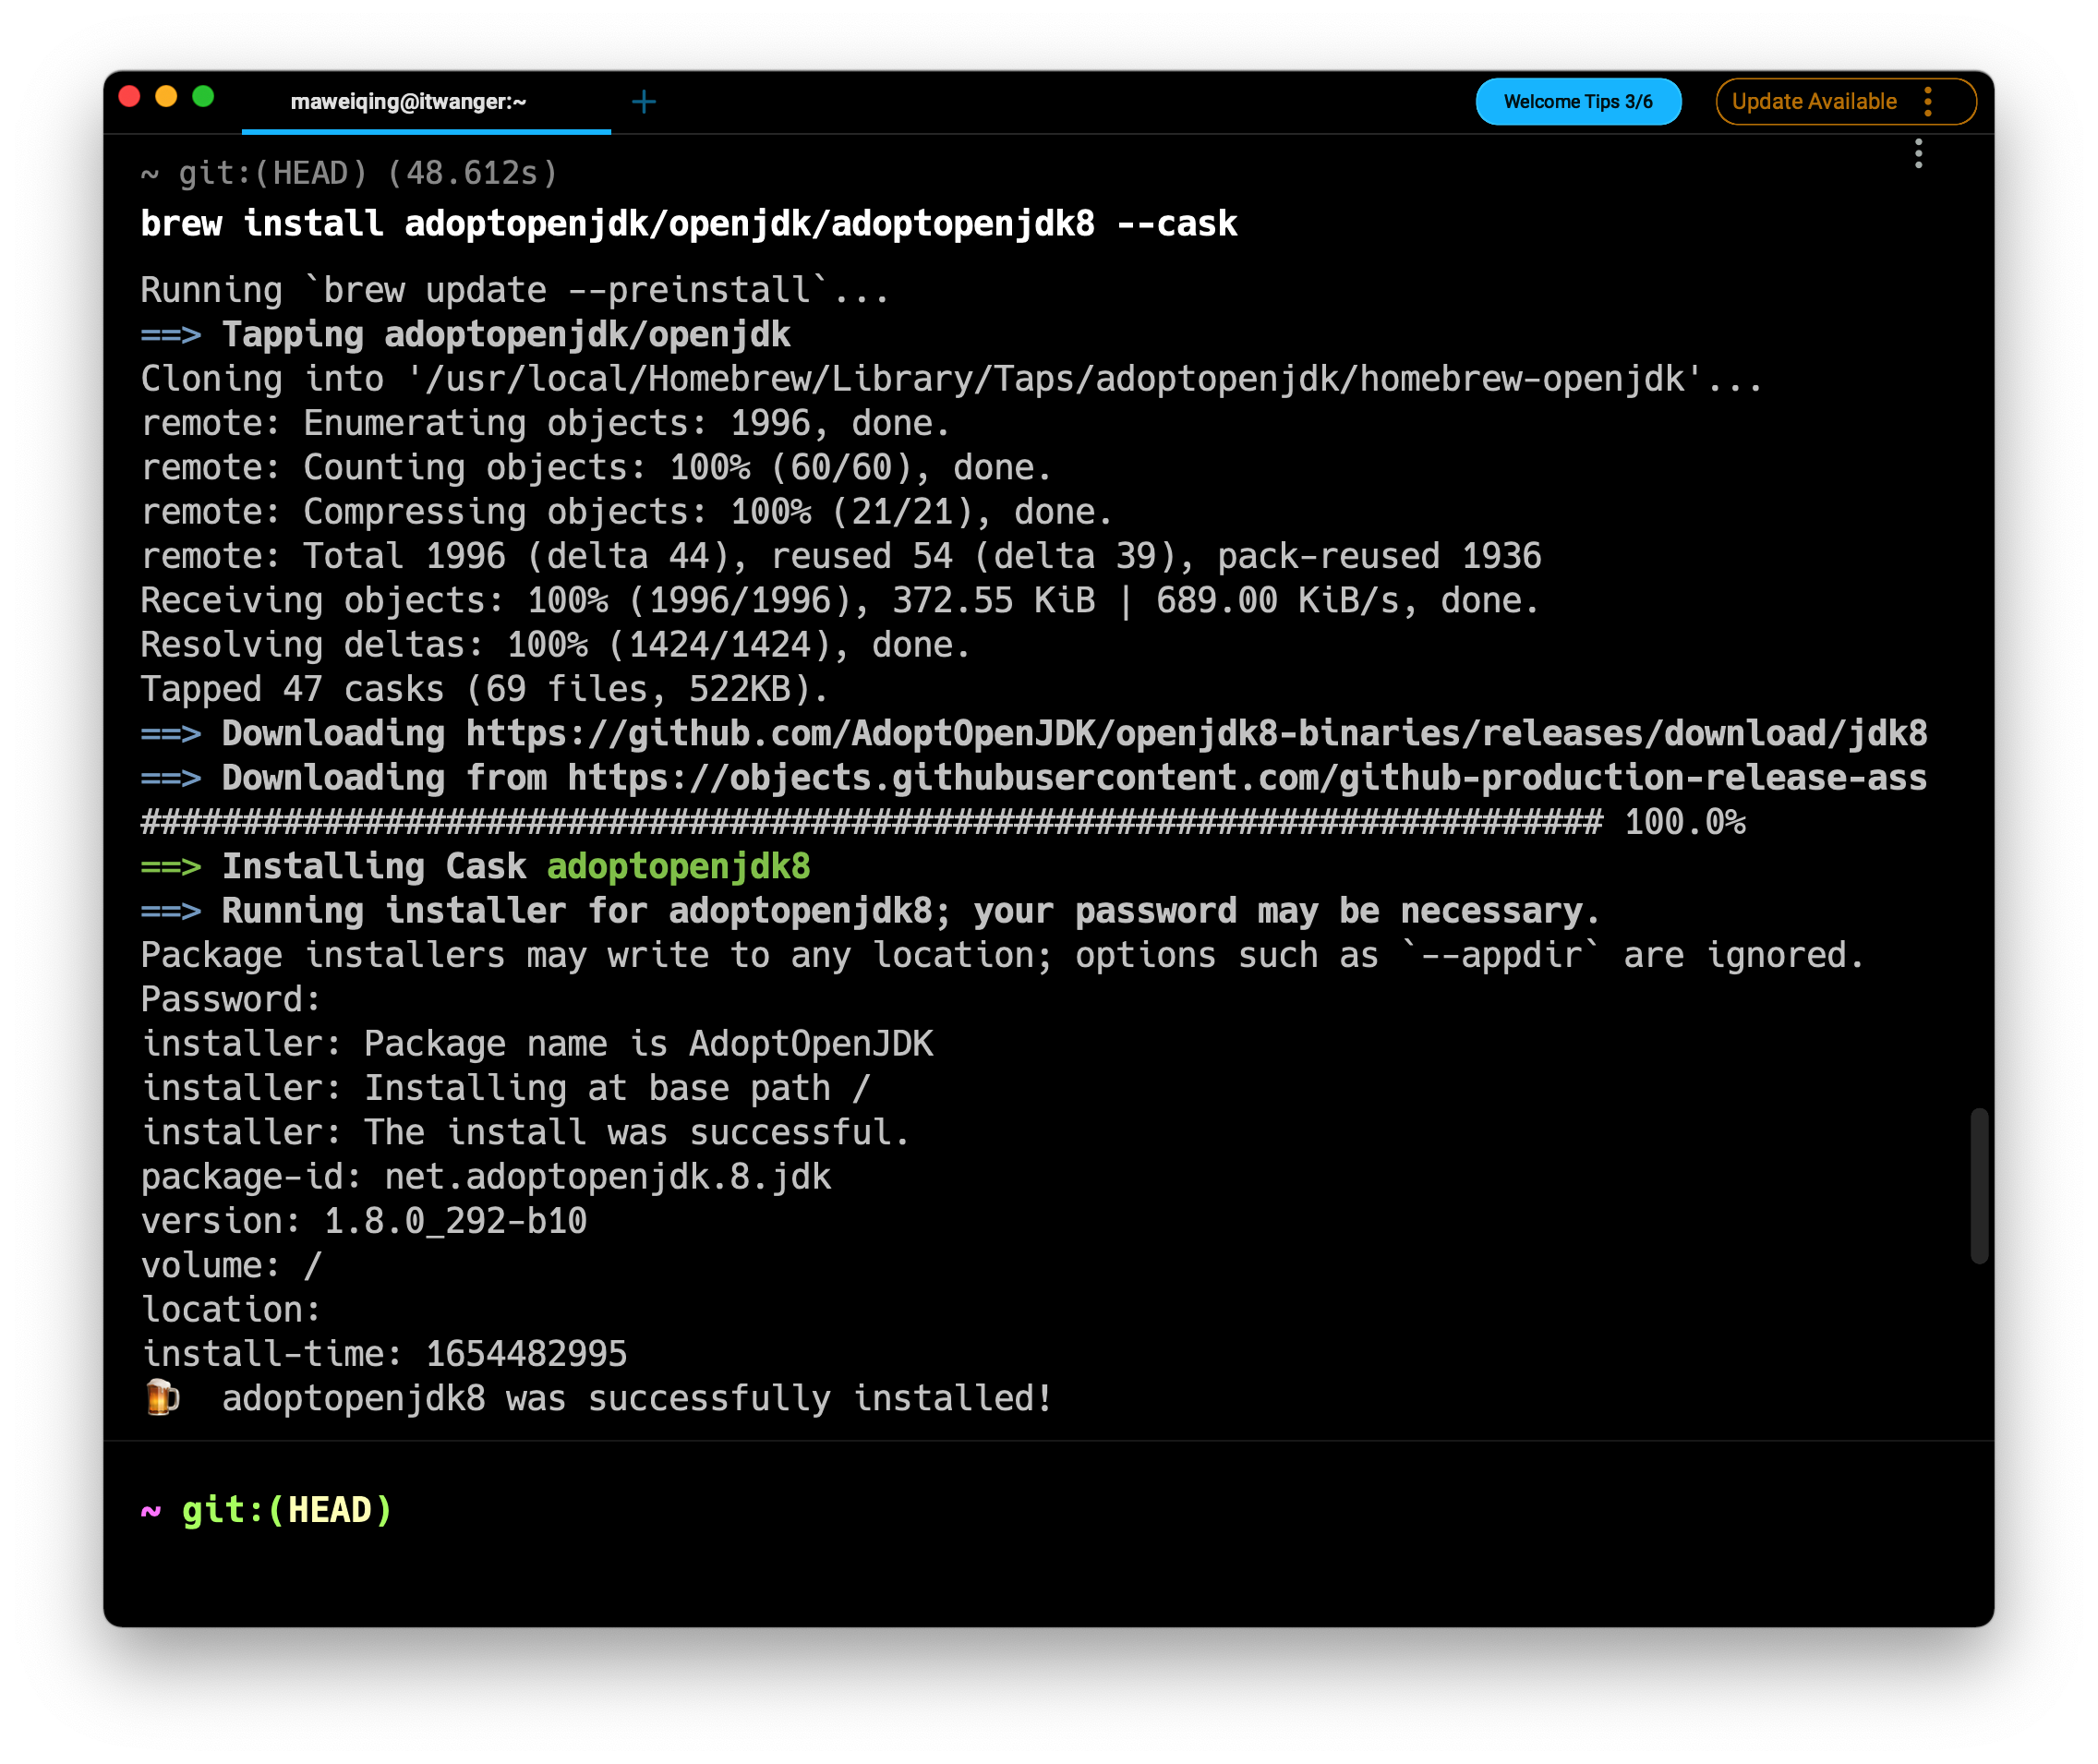Click the Tapping adoptopenjdk/openjdk line
Viewport: 2098px width, 1764px height.
coord(505,335)
